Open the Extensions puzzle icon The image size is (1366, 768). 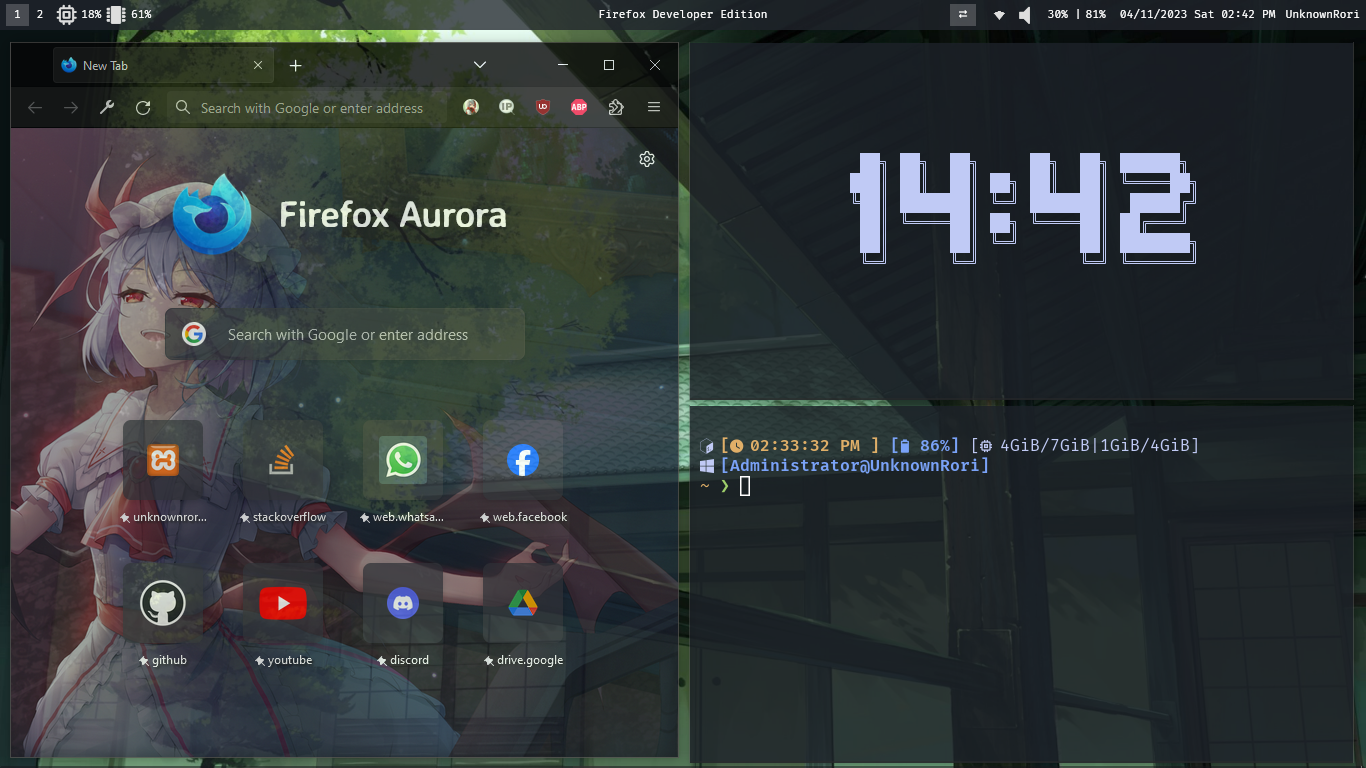pos(616,107)
